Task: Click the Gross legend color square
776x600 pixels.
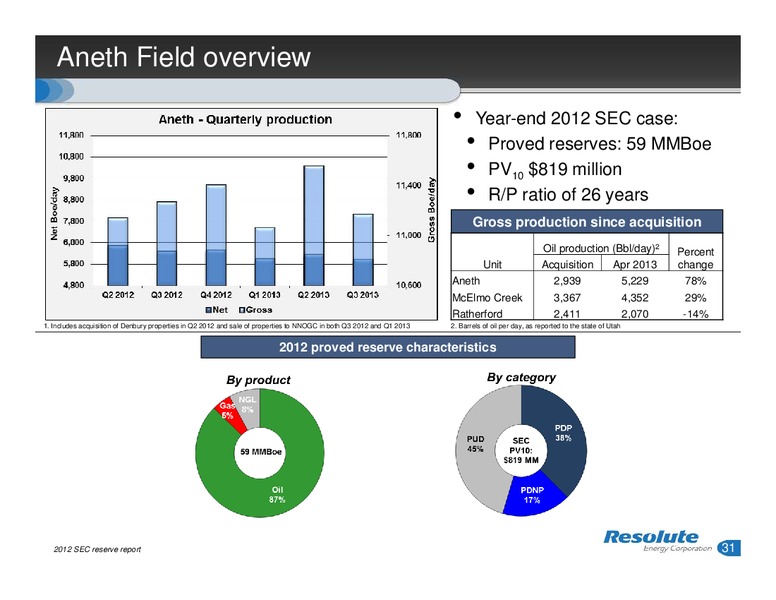Action: click(242, 310)
